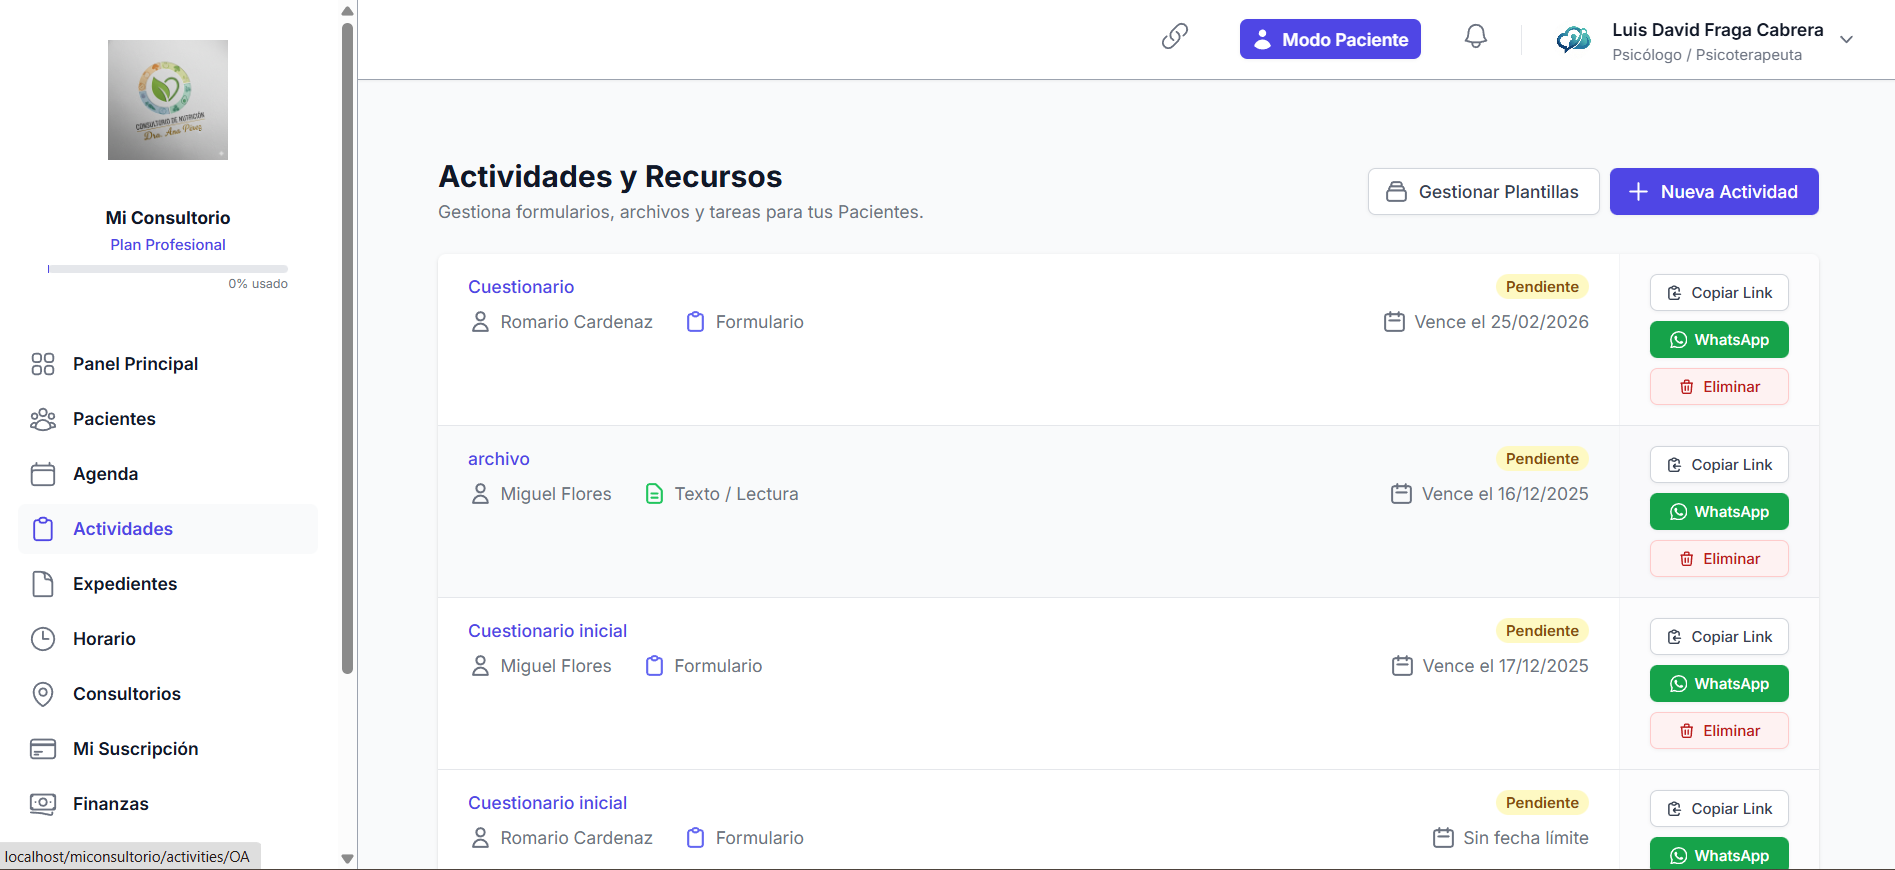Click person icon next to Miguel Flores in archivo row

pyautogui.click(x=480, y=494)
